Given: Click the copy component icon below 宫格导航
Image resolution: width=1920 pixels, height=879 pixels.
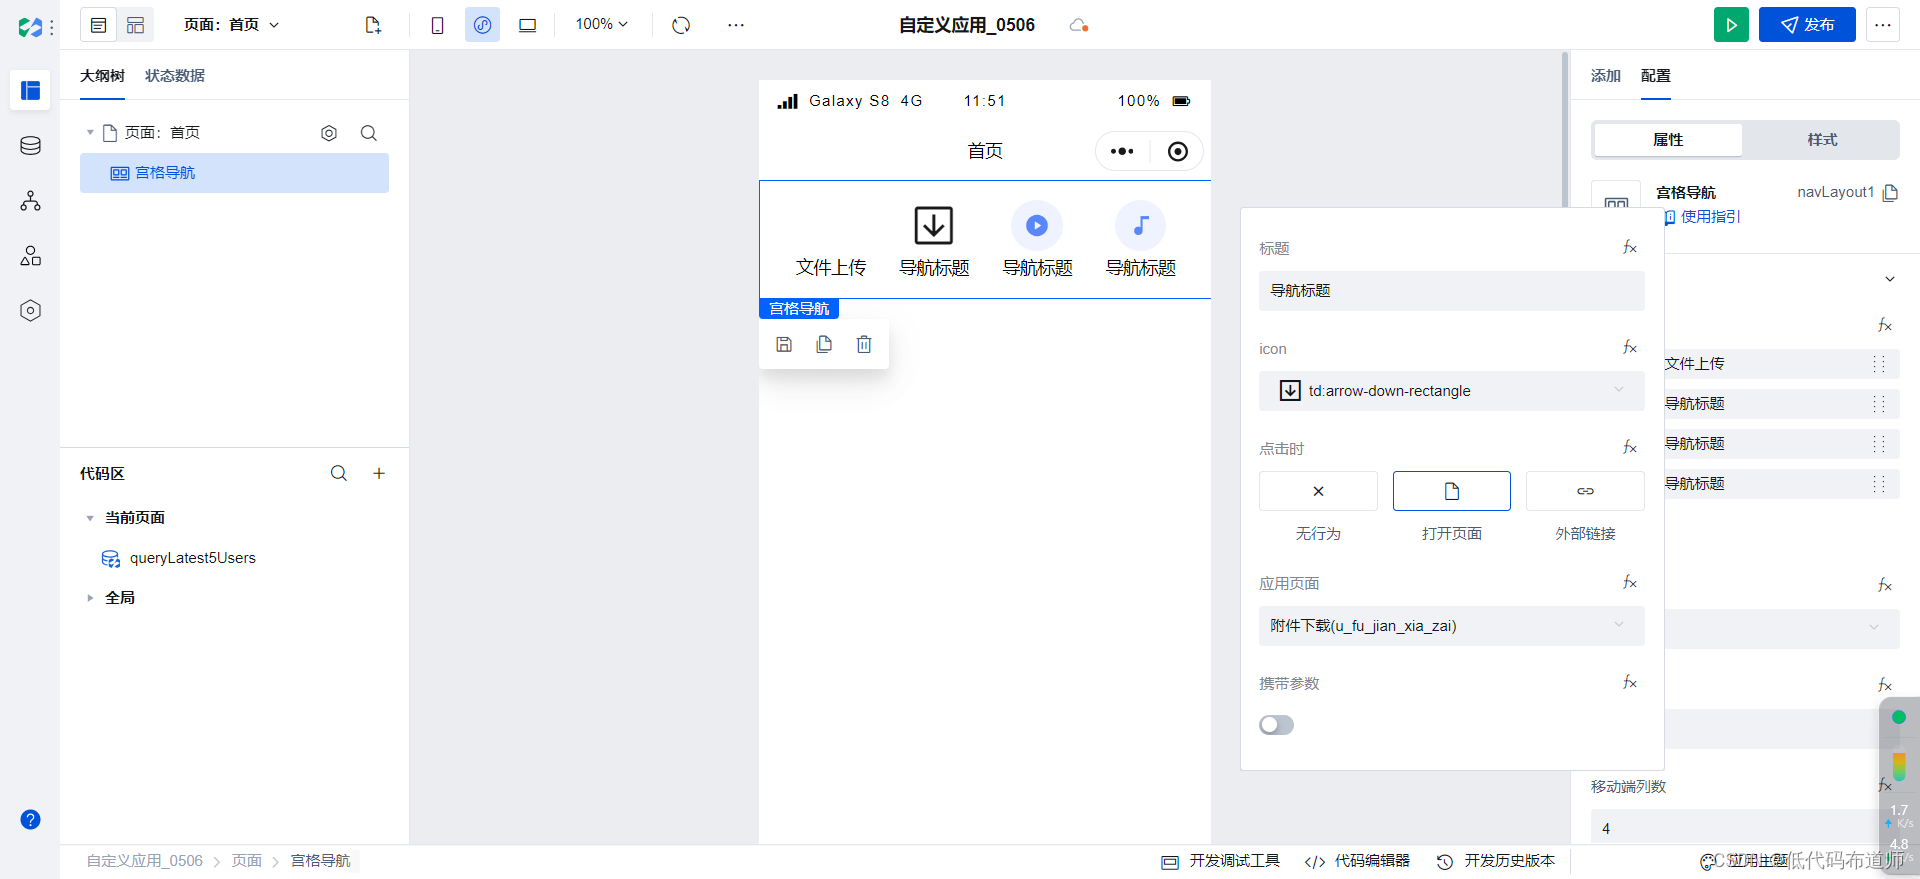Looking at the screenshot, I should [824, 344].
